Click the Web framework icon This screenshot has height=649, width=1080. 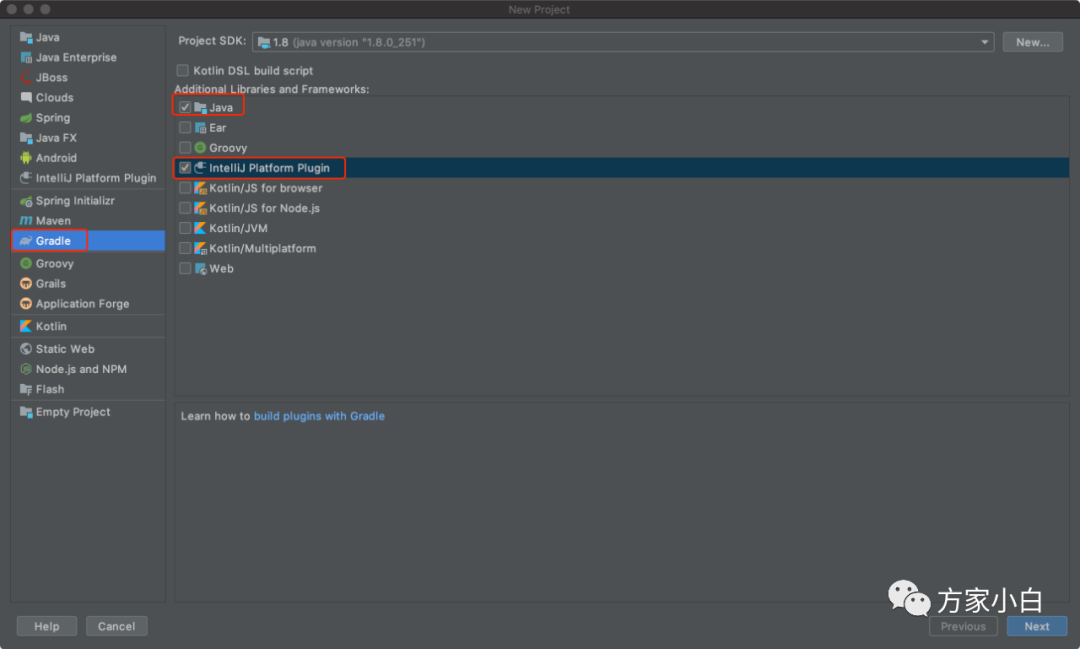point(200,269)
